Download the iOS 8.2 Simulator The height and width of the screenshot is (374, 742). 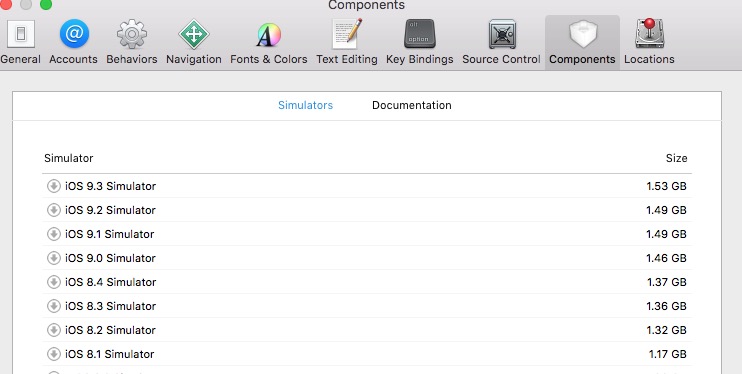pyautogui.click(x=53, y=330)
